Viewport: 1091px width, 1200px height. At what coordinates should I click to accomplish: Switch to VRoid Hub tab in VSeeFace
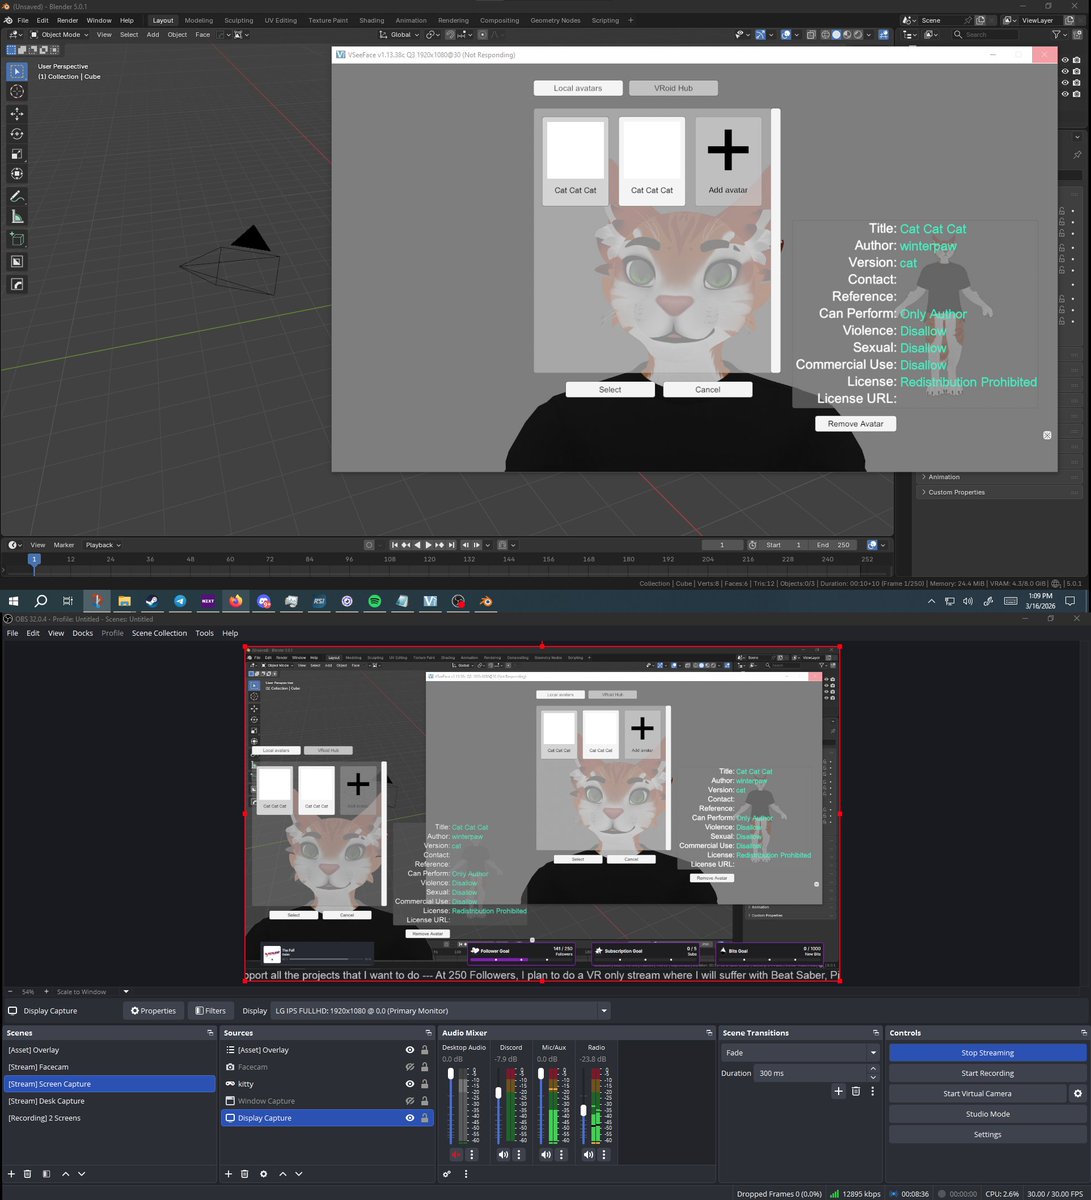click(x=673, y=88)
